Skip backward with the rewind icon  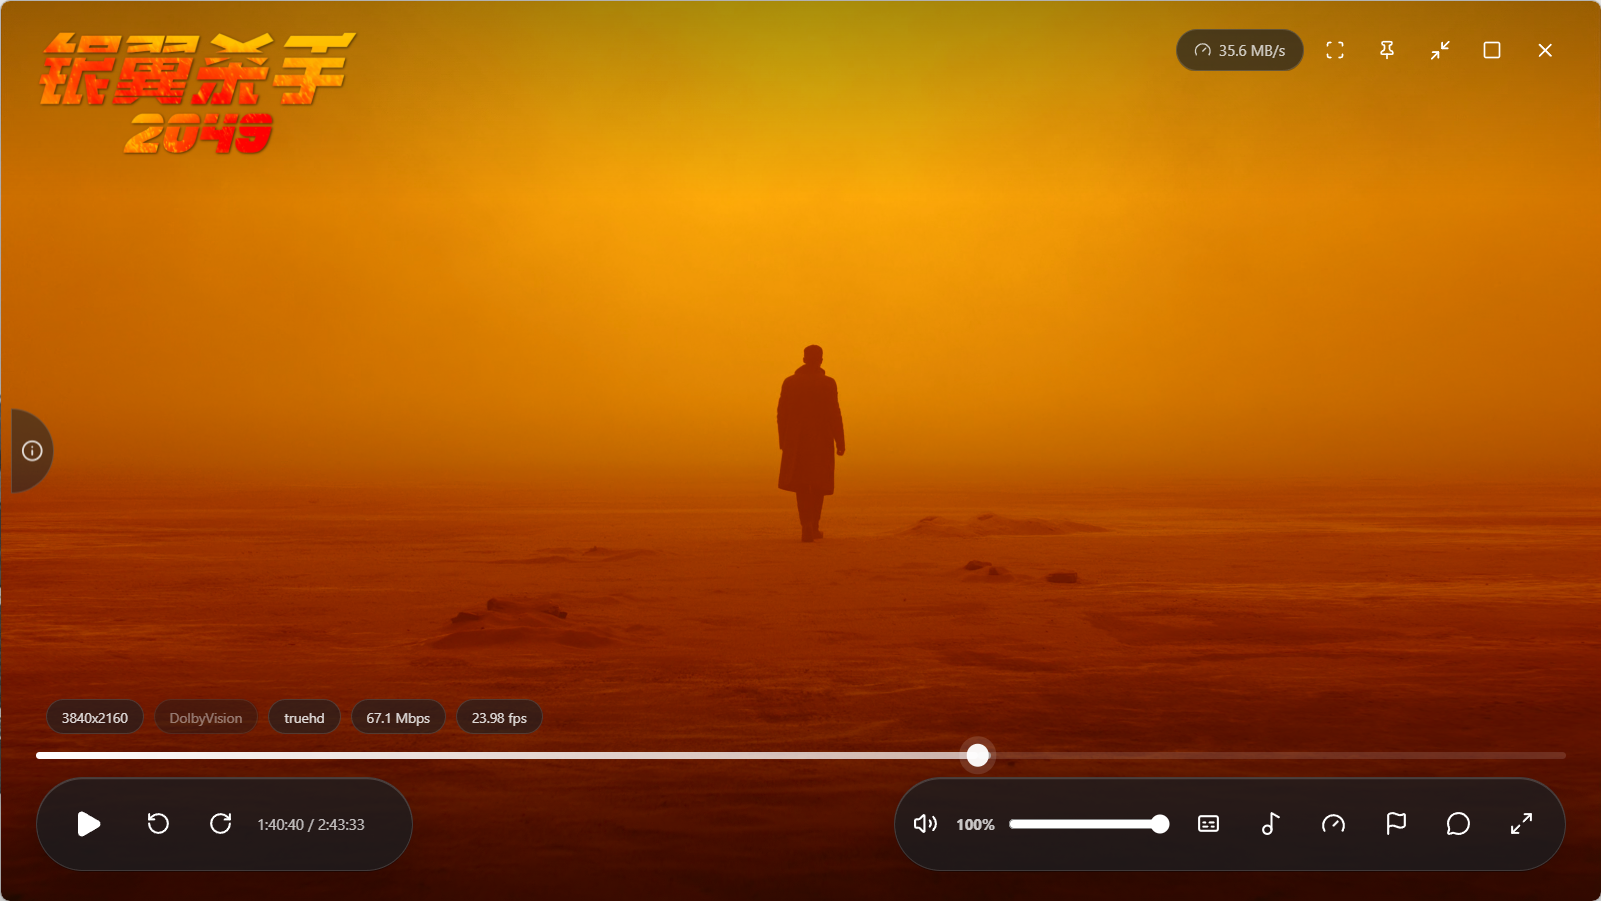pos(158,824)
